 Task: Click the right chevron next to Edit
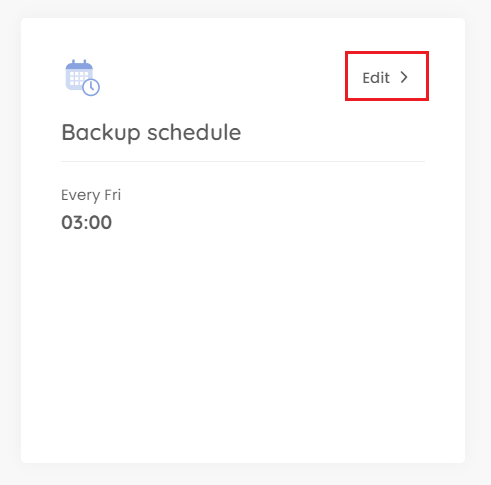click(x=404, y=77)
